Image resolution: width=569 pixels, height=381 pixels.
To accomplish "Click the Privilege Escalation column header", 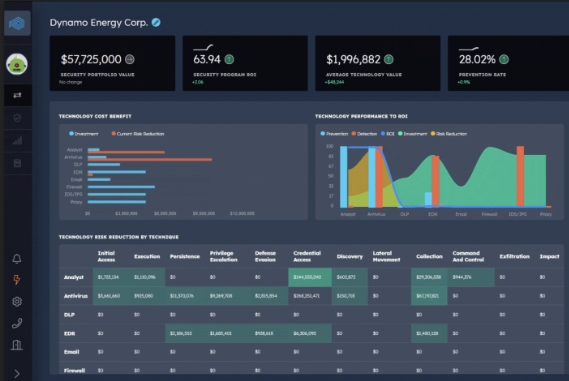I will click(x=224, y=256).
